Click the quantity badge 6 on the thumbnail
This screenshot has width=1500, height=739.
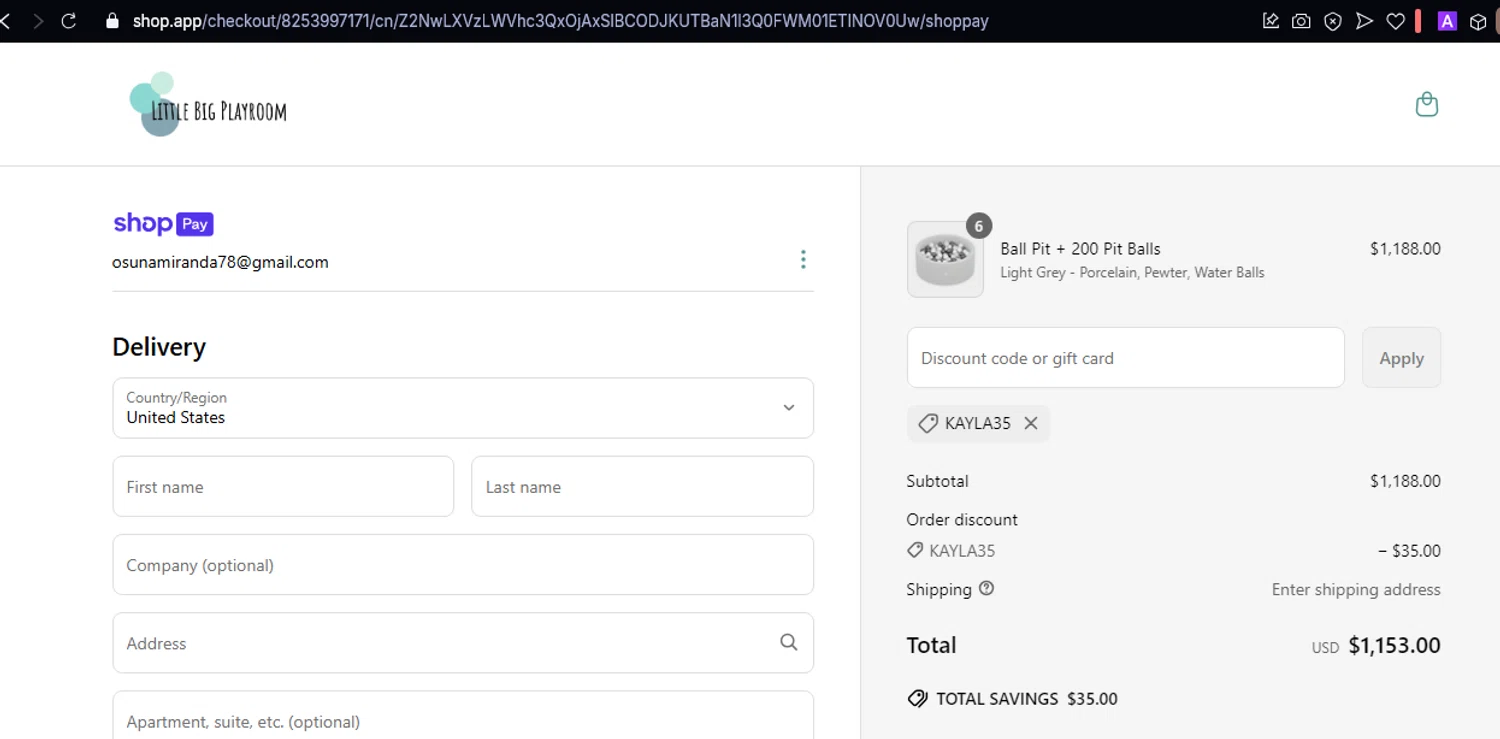tap(978, 226)
